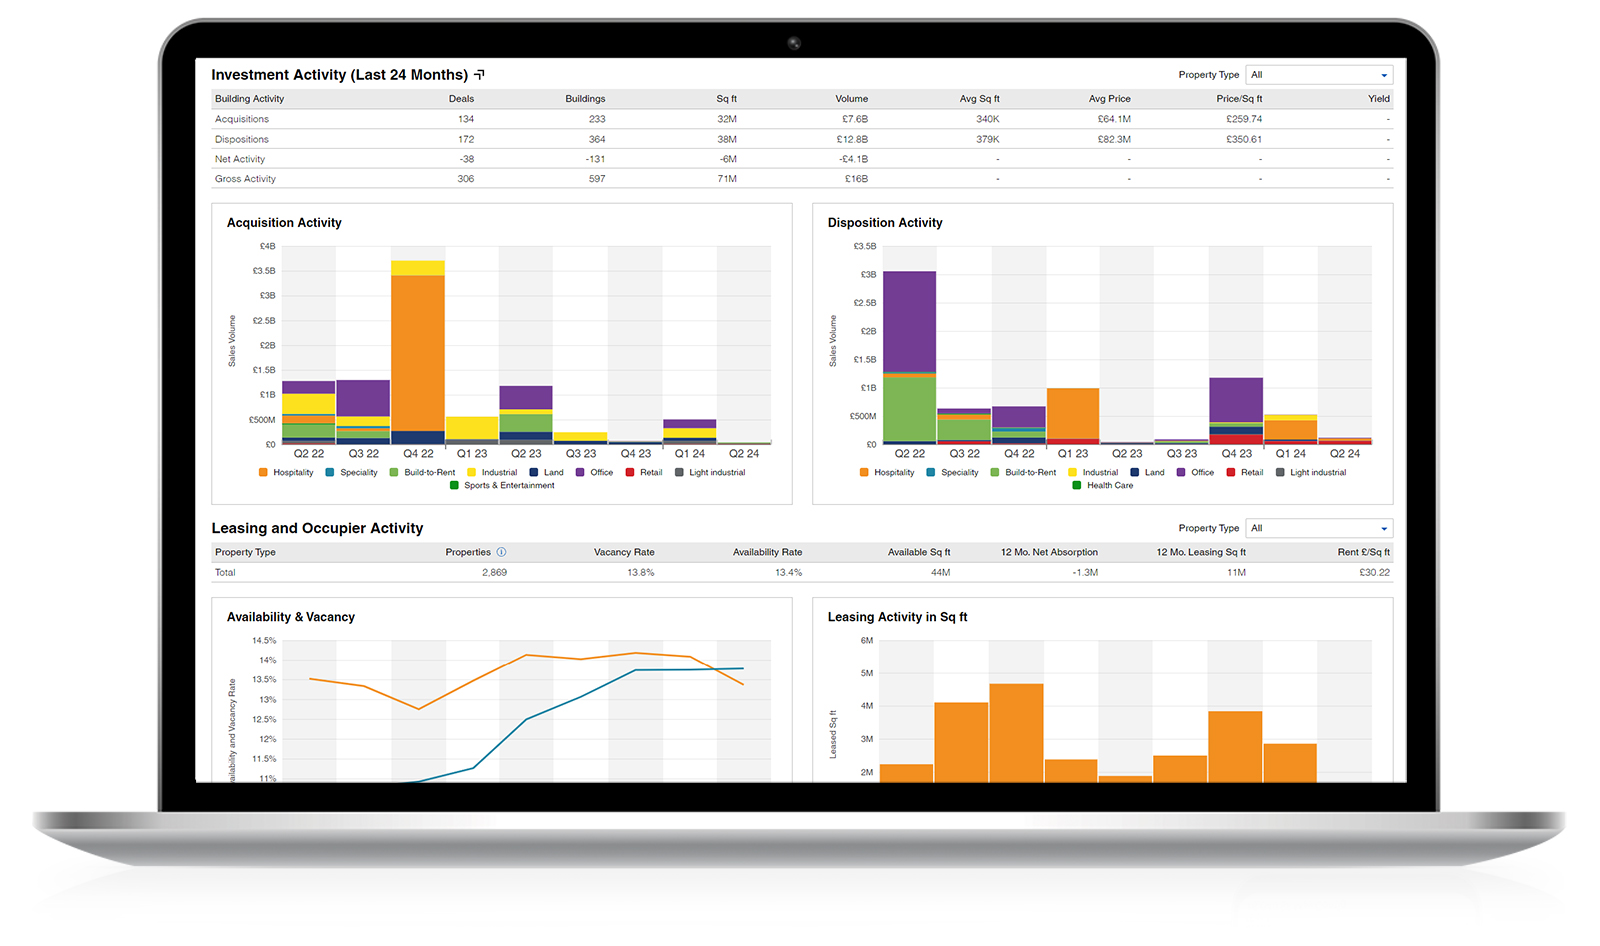
Task: Click Land legend marker in Acquisition chart
Action: (x=534, y=472)
